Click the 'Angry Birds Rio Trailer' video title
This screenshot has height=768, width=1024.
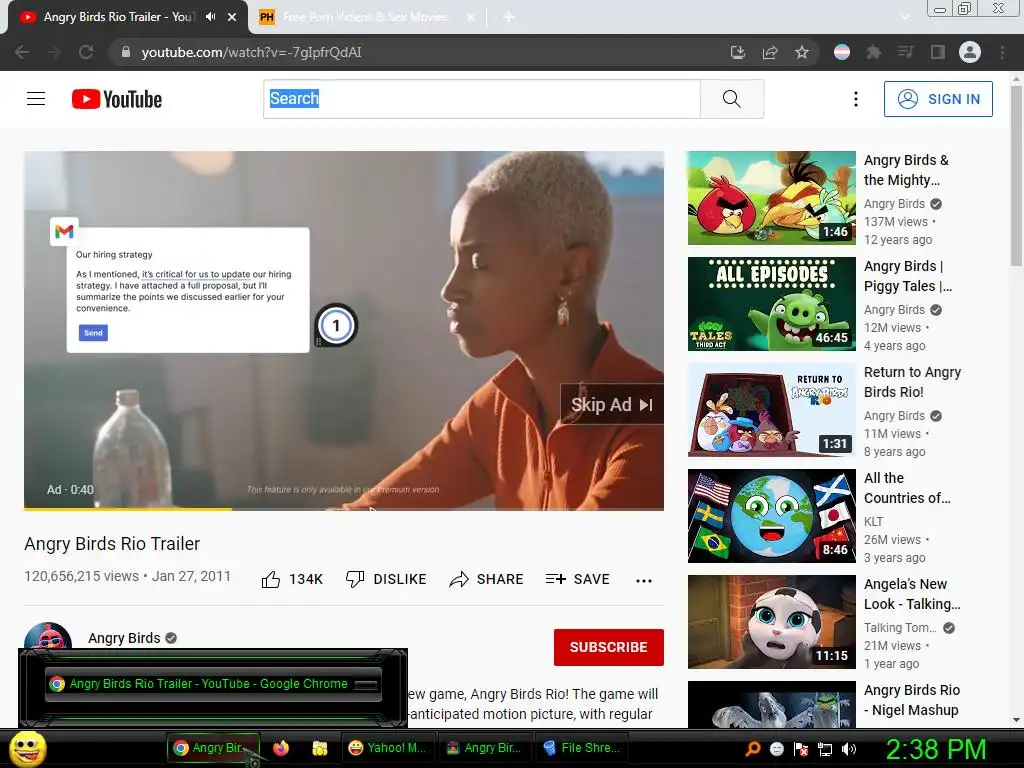[x=112, y=544]
